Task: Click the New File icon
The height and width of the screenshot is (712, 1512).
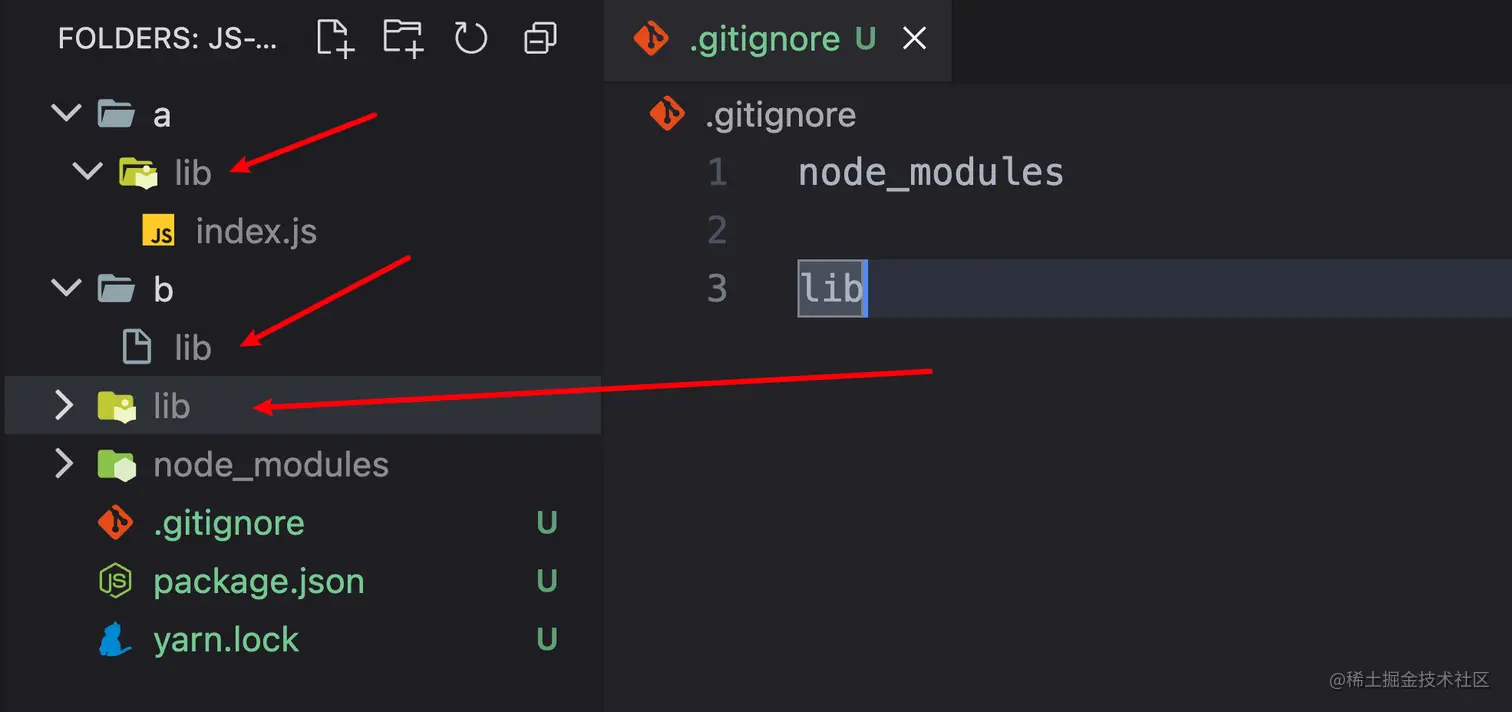Action: [x=335, y=39]
